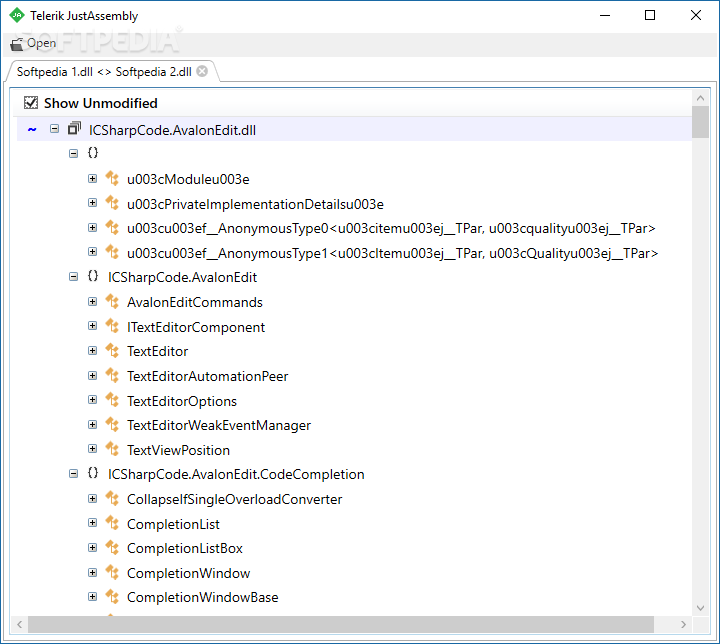Click the namespace braces icon of ICSharpCode.AvalonEdit
The image size is (720, 644).
click(93, 276)
